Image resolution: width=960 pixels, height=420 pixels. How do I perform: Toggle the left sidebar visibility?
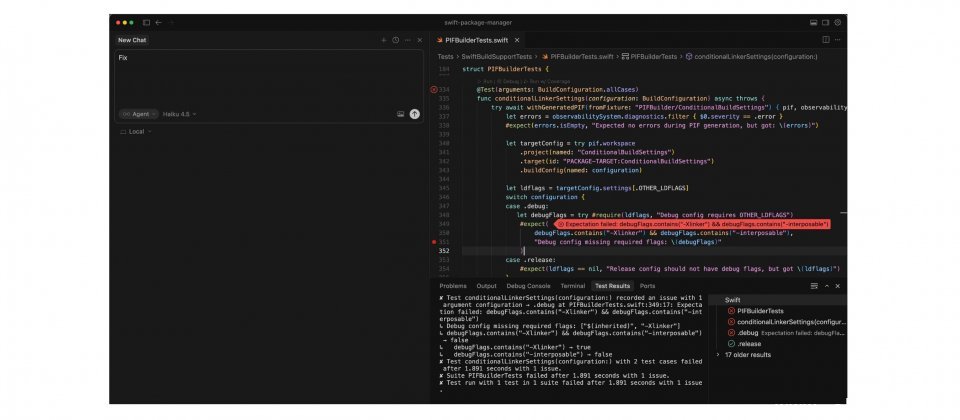click(146, 22)
